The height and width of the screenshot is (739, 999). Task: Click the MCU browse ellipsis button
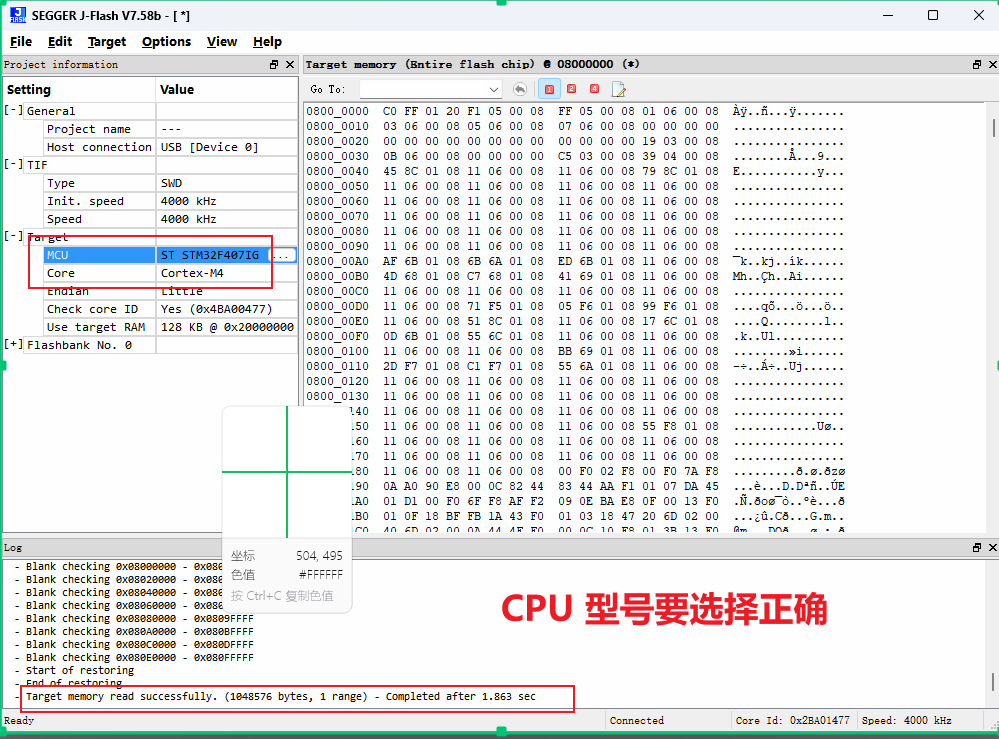(283, 255)
